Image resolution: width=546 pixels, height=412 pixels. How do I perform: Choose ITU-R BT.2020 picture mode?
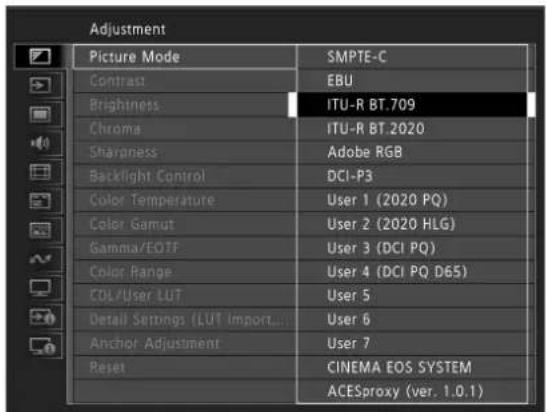tap(413, 129)
